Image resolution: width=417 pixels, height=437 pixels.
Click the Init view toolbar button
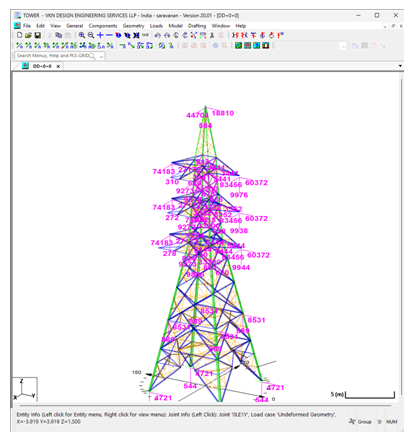pyautogui.click(x=145, y=35)
